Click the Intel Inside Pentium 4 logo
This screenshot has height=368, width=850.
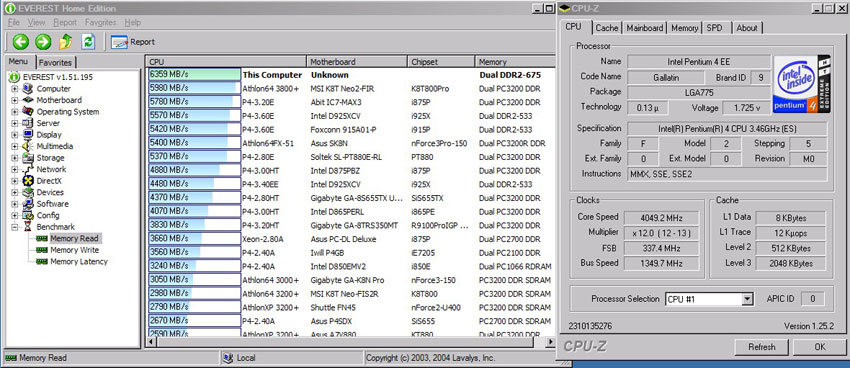point(802,83)
